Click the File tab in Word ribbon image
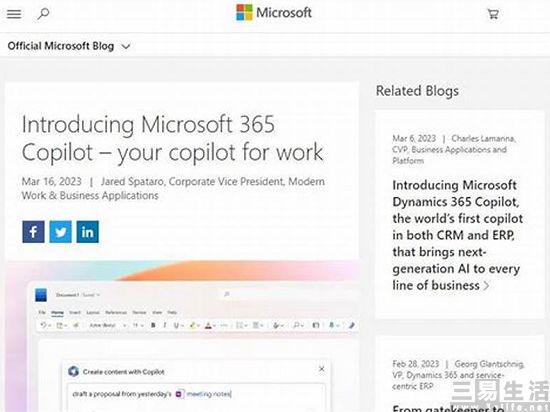This screenshot has width=550, height=412. [x=42, y=312]
